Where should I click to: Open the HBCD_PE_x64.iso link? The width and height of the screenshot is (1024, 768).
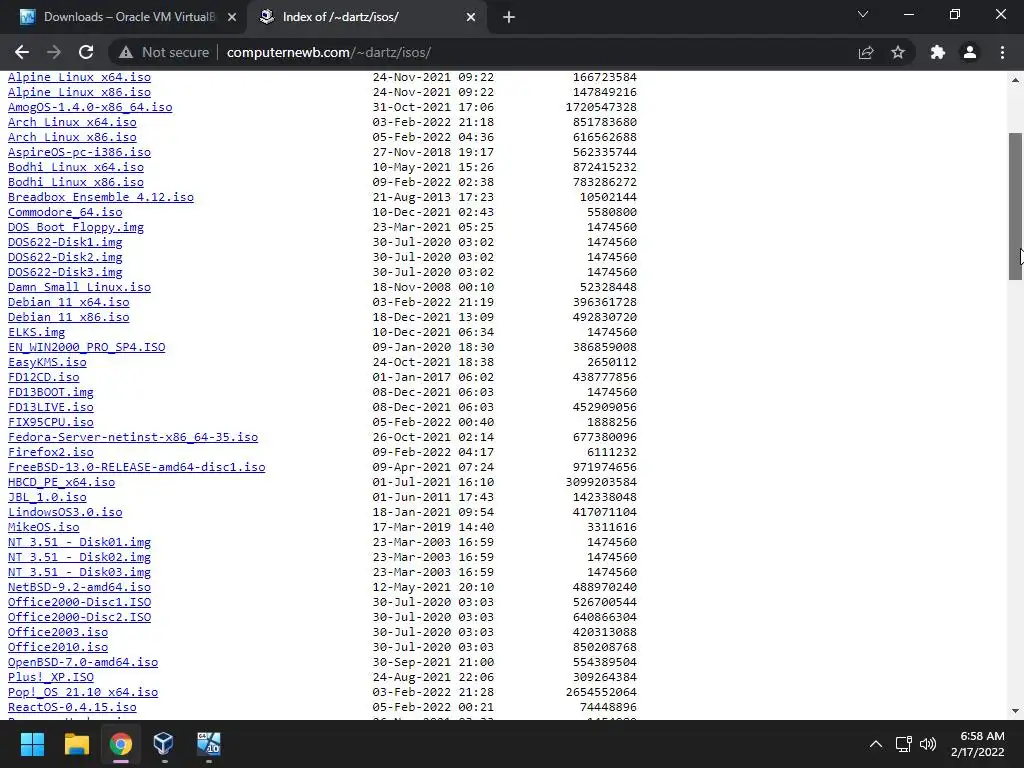point(61,483)
